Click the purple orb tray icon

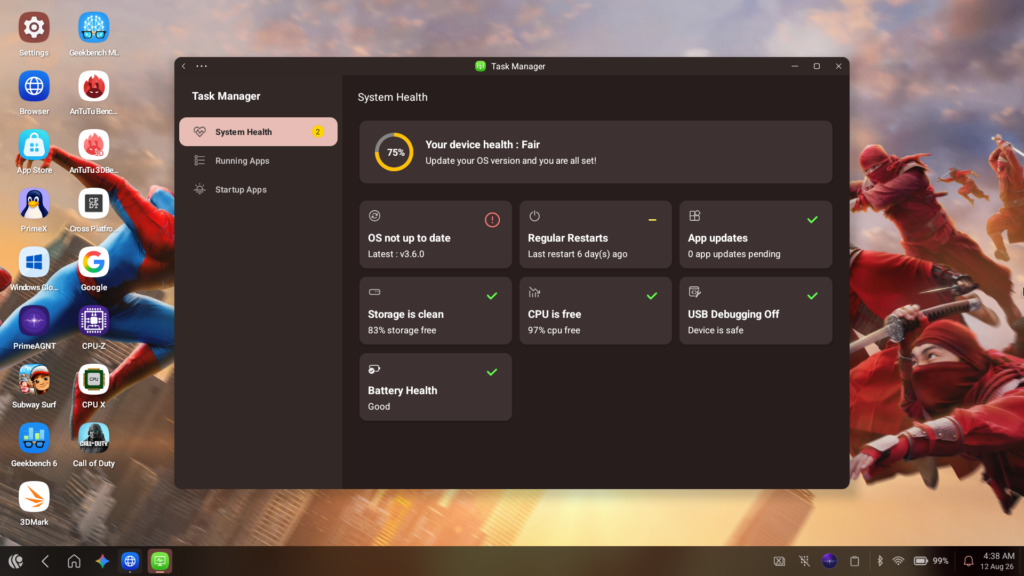point(829,561)
